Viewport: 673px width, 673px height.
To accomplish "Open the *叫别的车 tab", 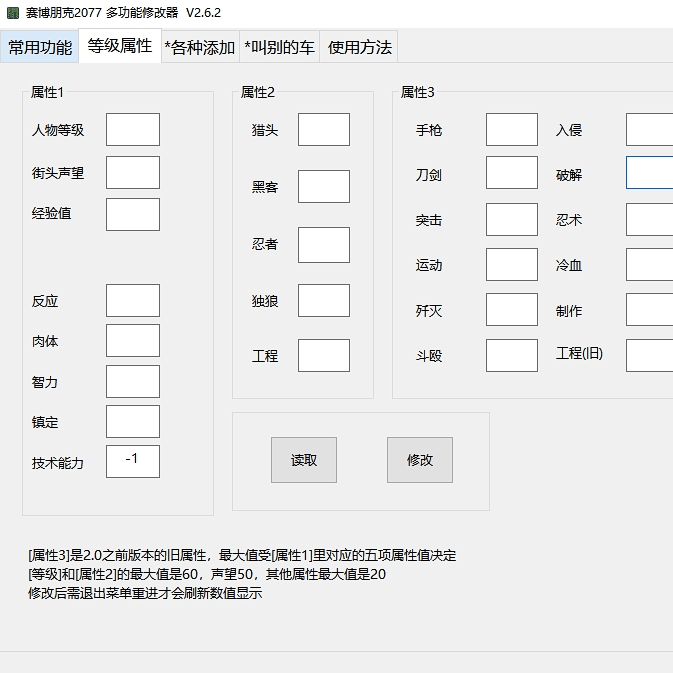I will [x=279, y=47].
